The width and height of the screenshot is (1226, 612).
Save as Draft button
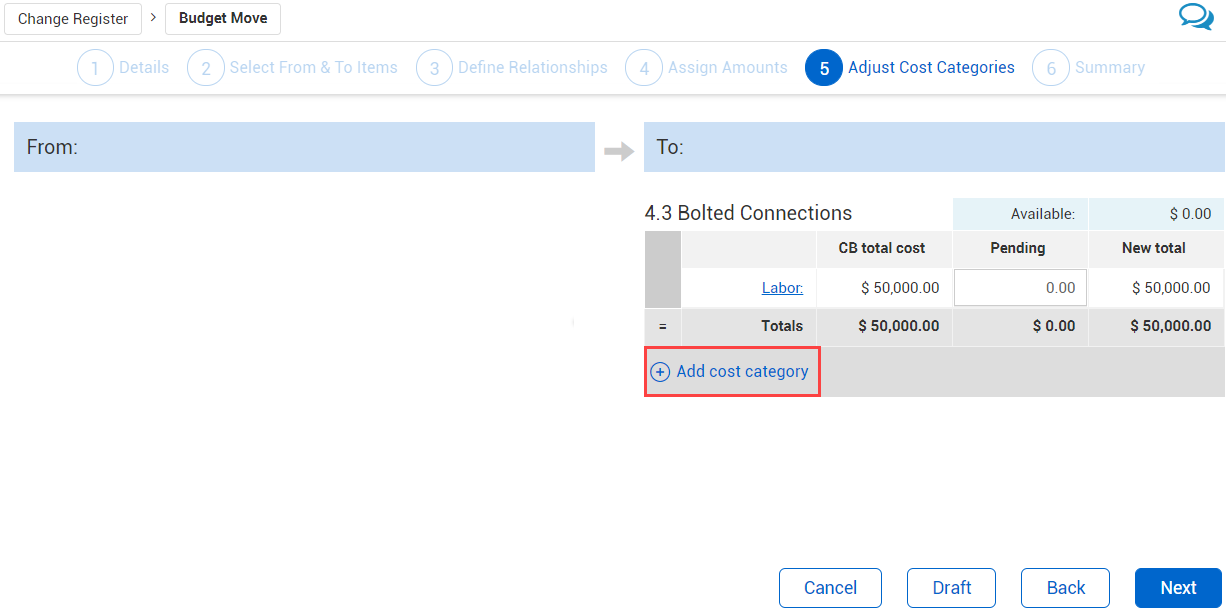point(952,588)
